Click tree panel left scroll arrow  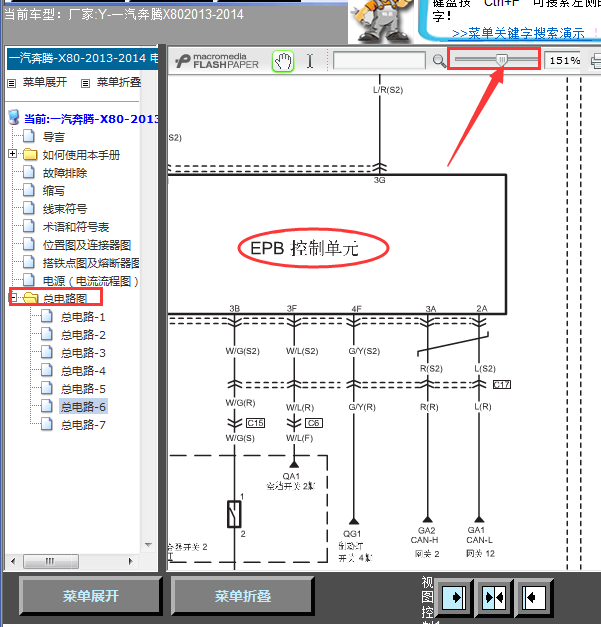(x=13, y=561)
